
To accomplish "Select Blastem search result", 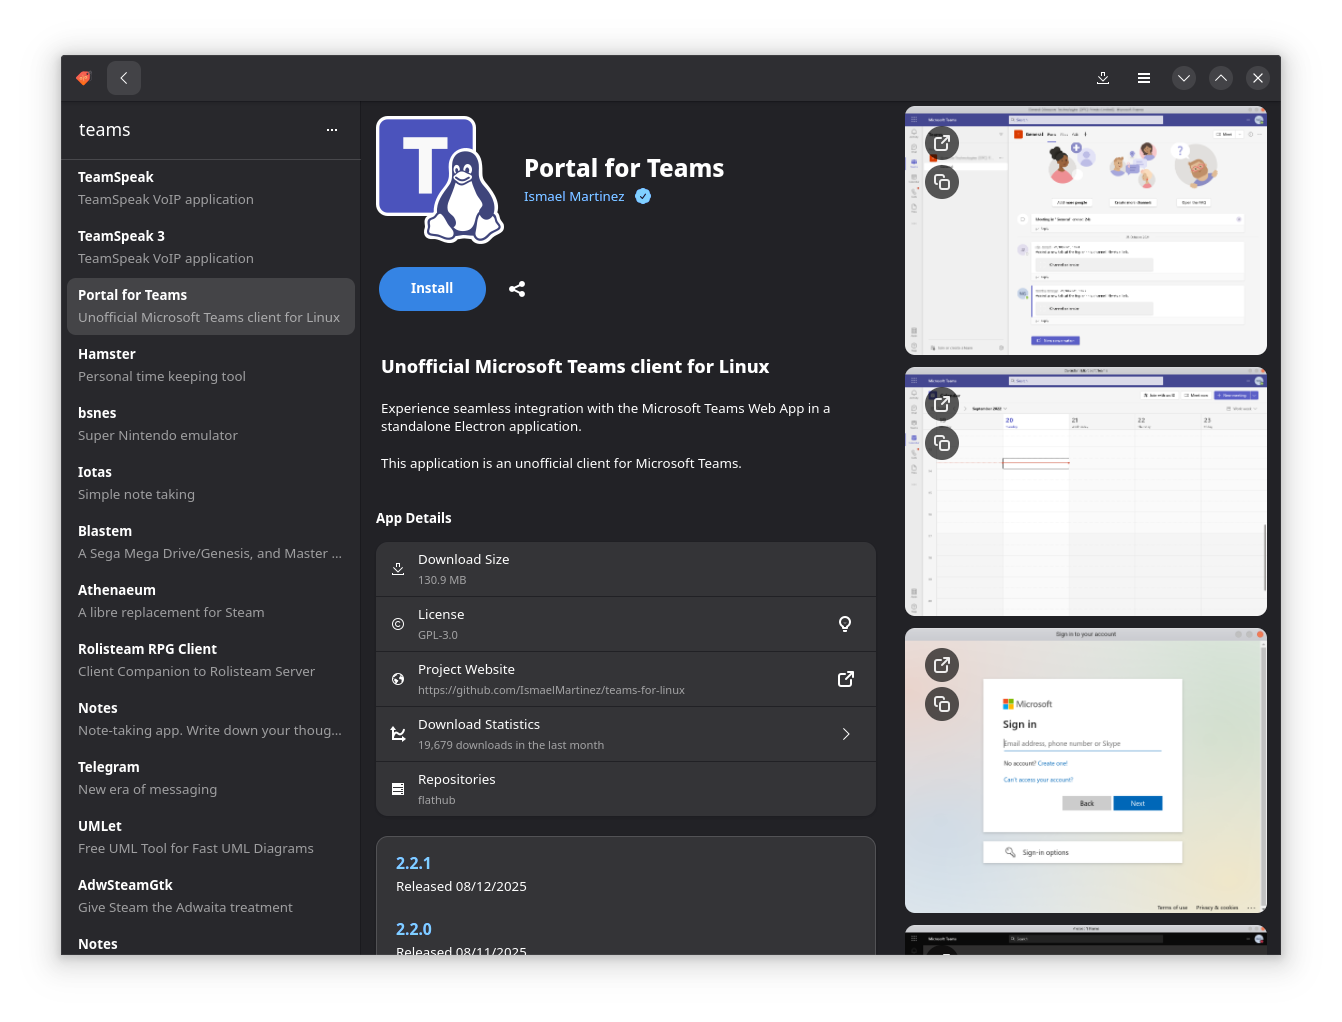I will point(211,542).
